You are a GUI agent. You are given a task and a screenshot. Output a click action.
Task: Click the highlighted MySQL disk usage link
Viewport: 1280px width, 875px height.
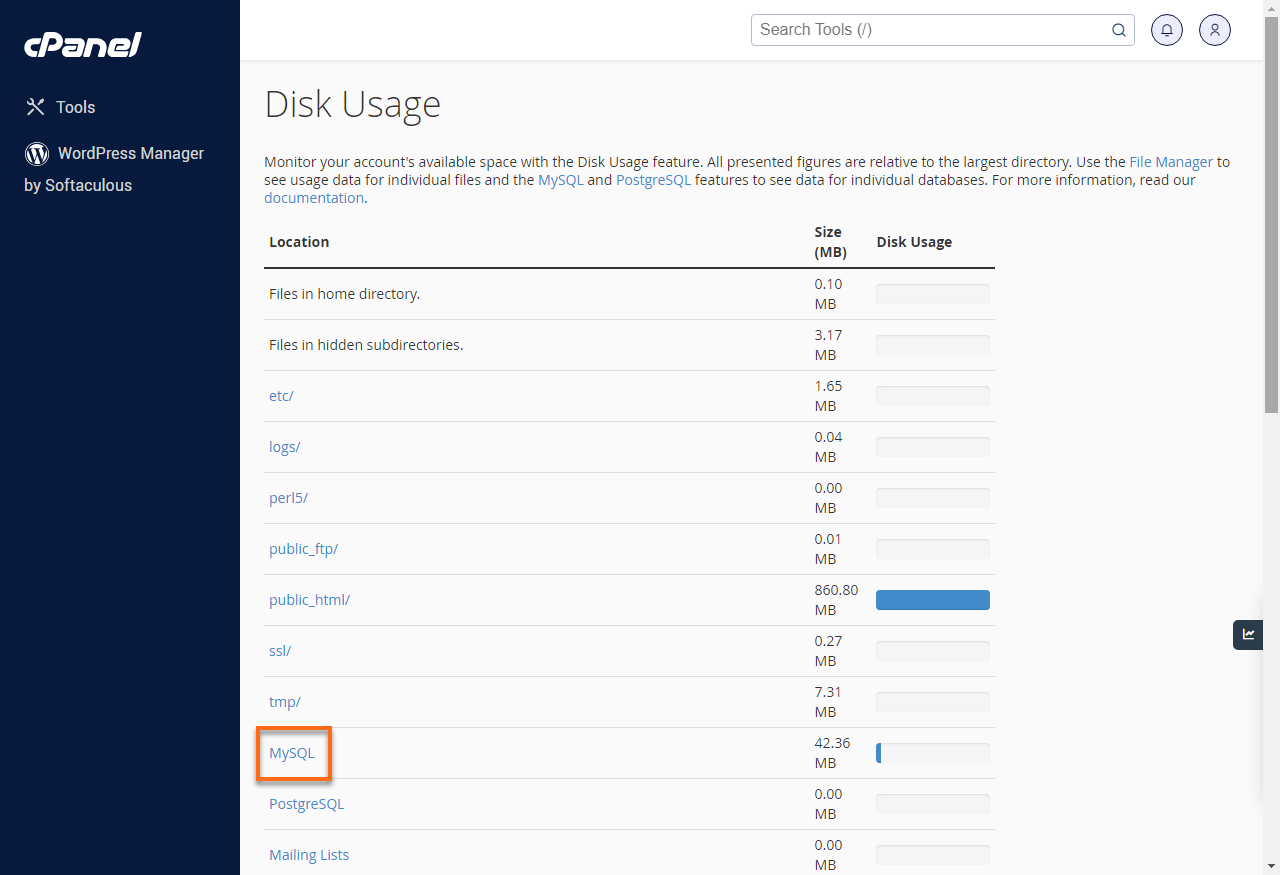292,752
